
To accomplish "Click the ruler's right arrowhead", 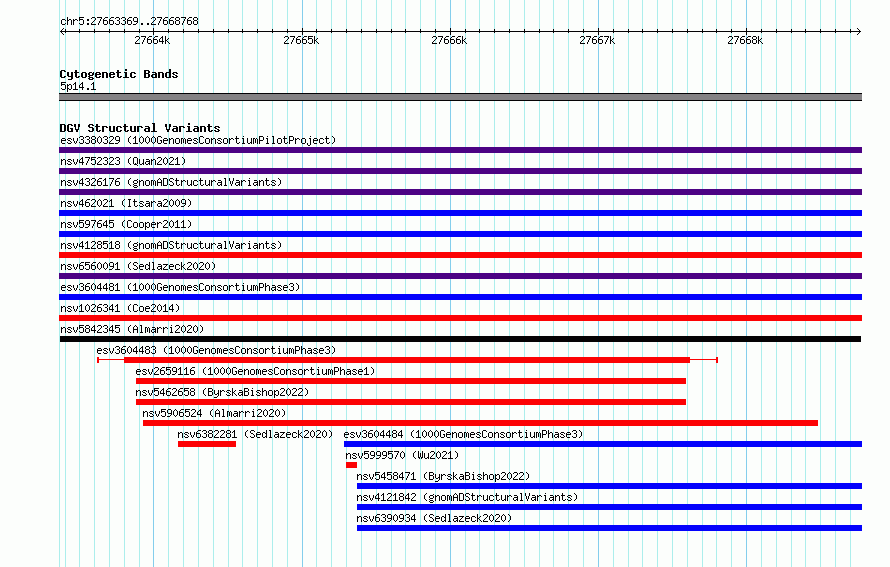I will pyautogui.click(x=859, y=31).
